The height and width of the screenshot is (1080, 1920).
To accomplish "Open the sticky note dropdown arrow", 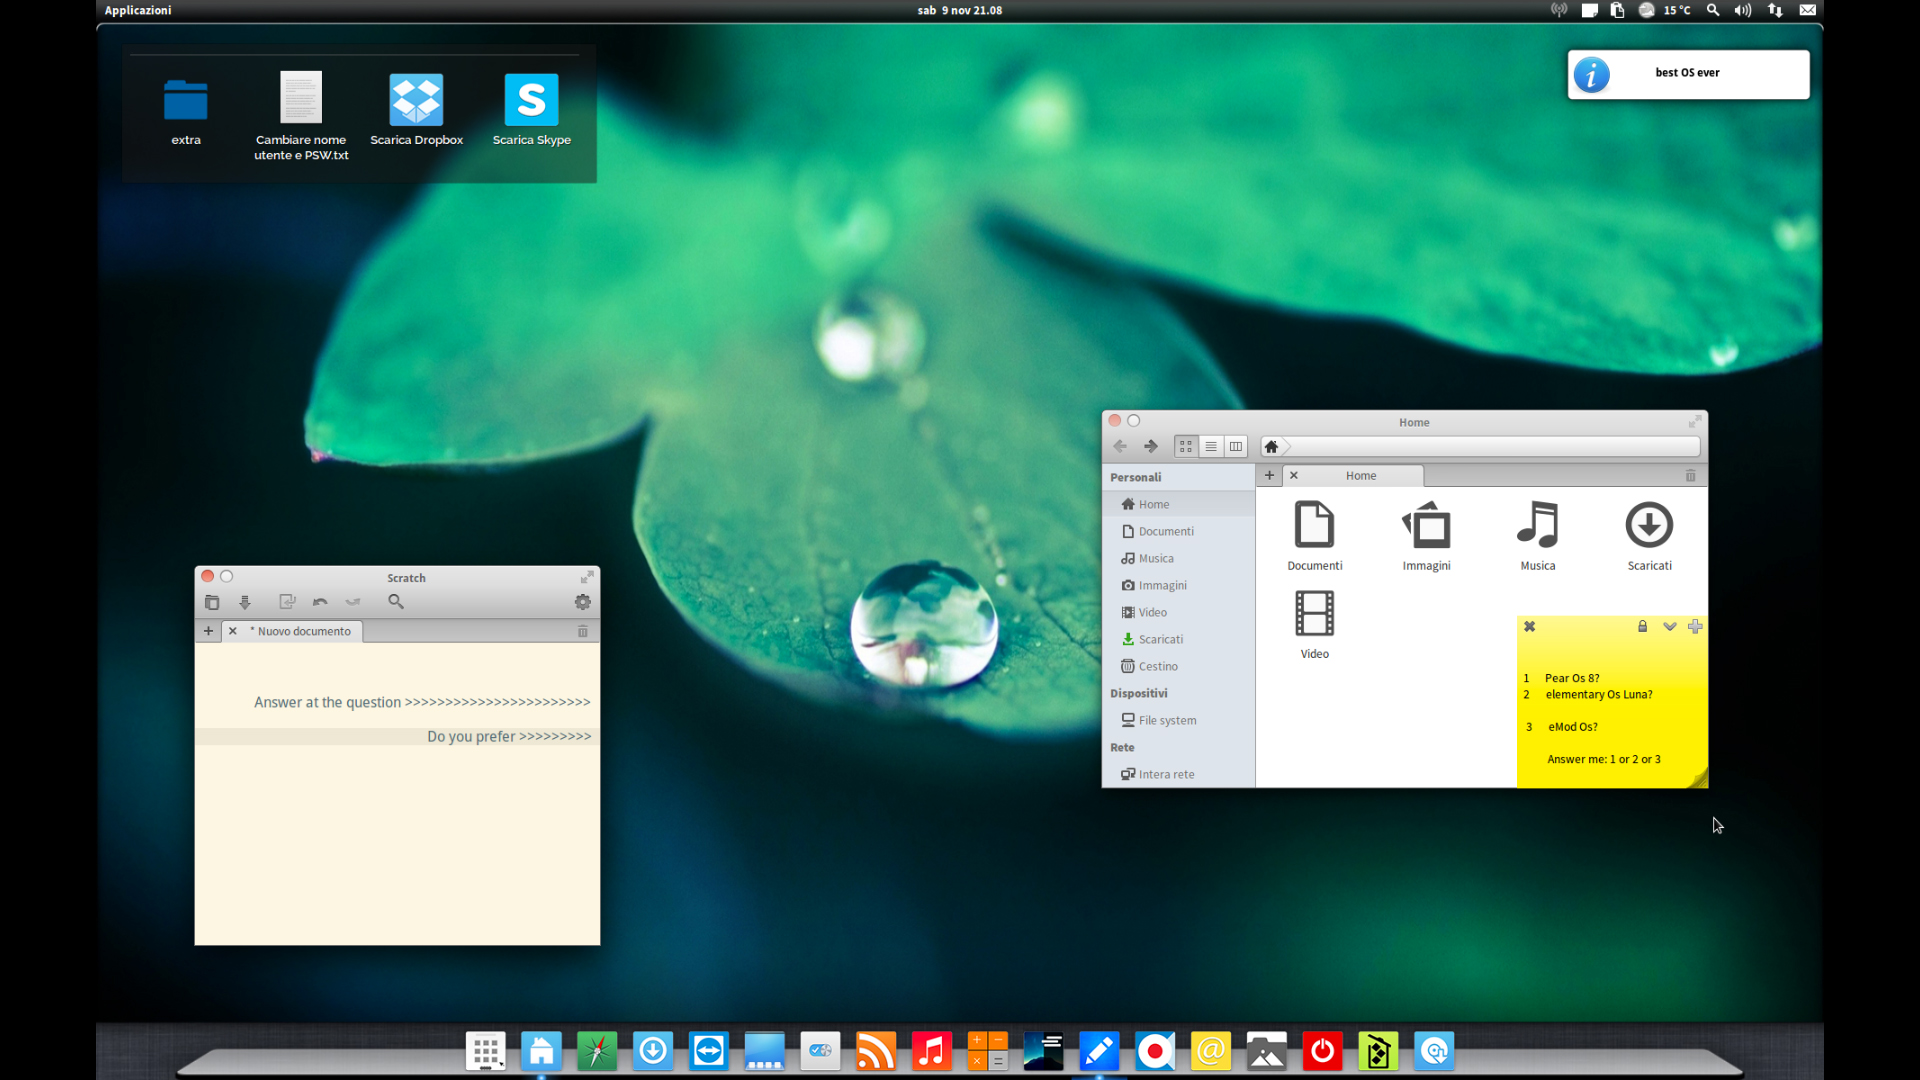I will tap(1669, 627).
